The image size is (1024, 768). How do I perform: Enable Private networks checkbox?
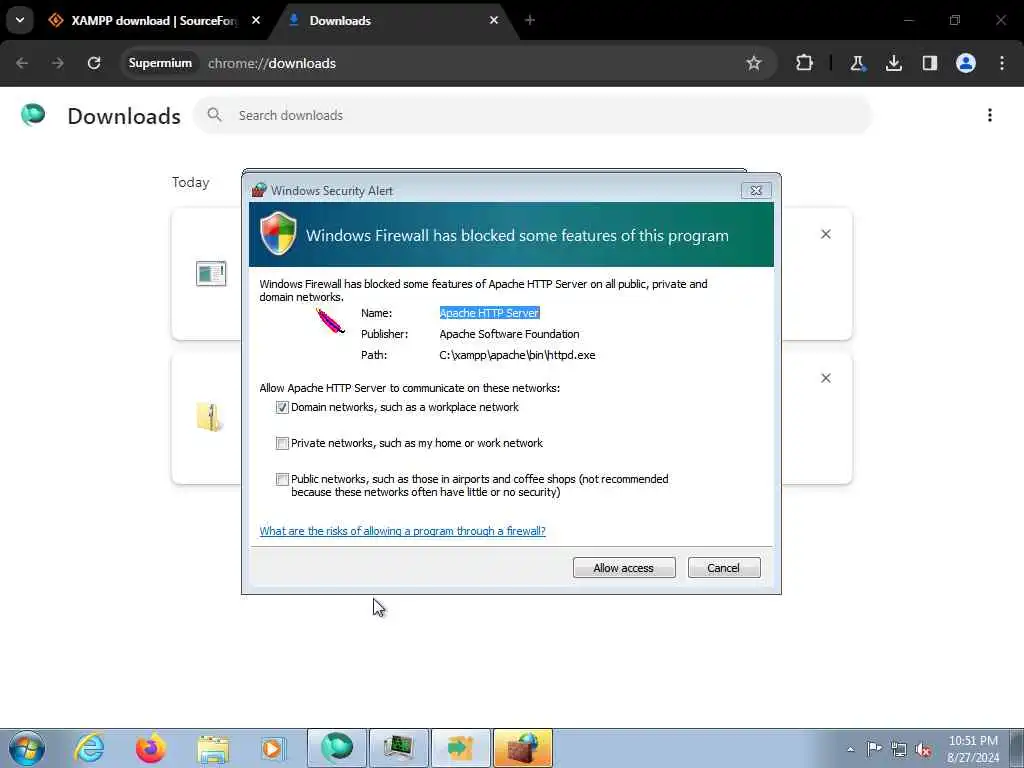point(282,443)
